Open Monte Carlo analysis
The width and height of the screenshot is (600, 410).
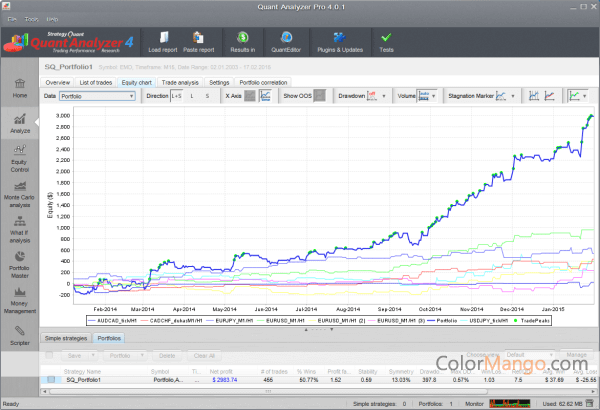[20, 194]
